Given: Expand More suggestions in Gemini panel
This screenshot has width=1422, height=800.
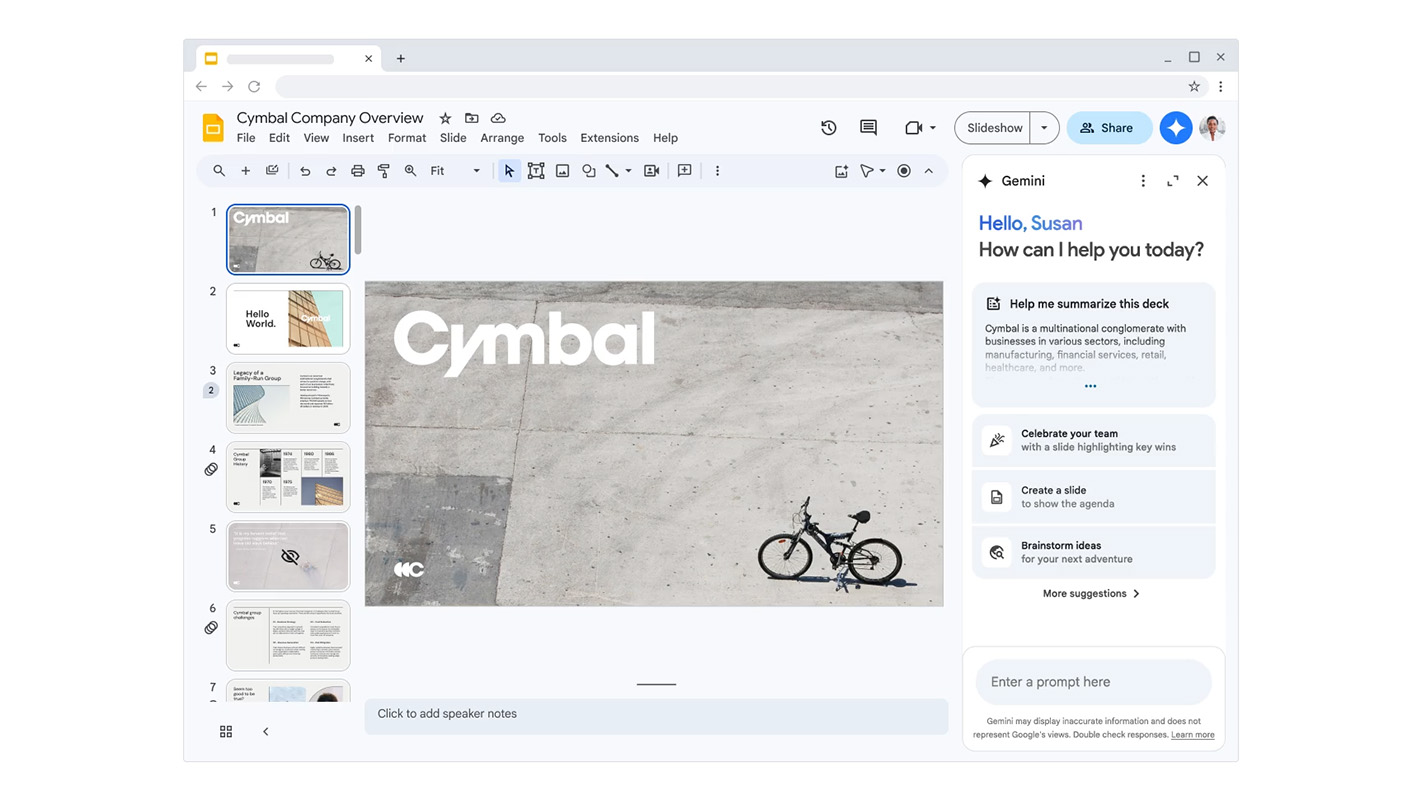Looking at the screenshot, I should [x=1091, y=594].
